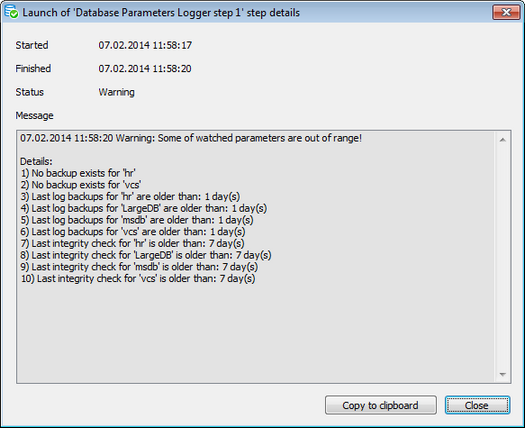
Task: Click the log backups line for 'LargeDB'
Action: click(x=143, y=208)
